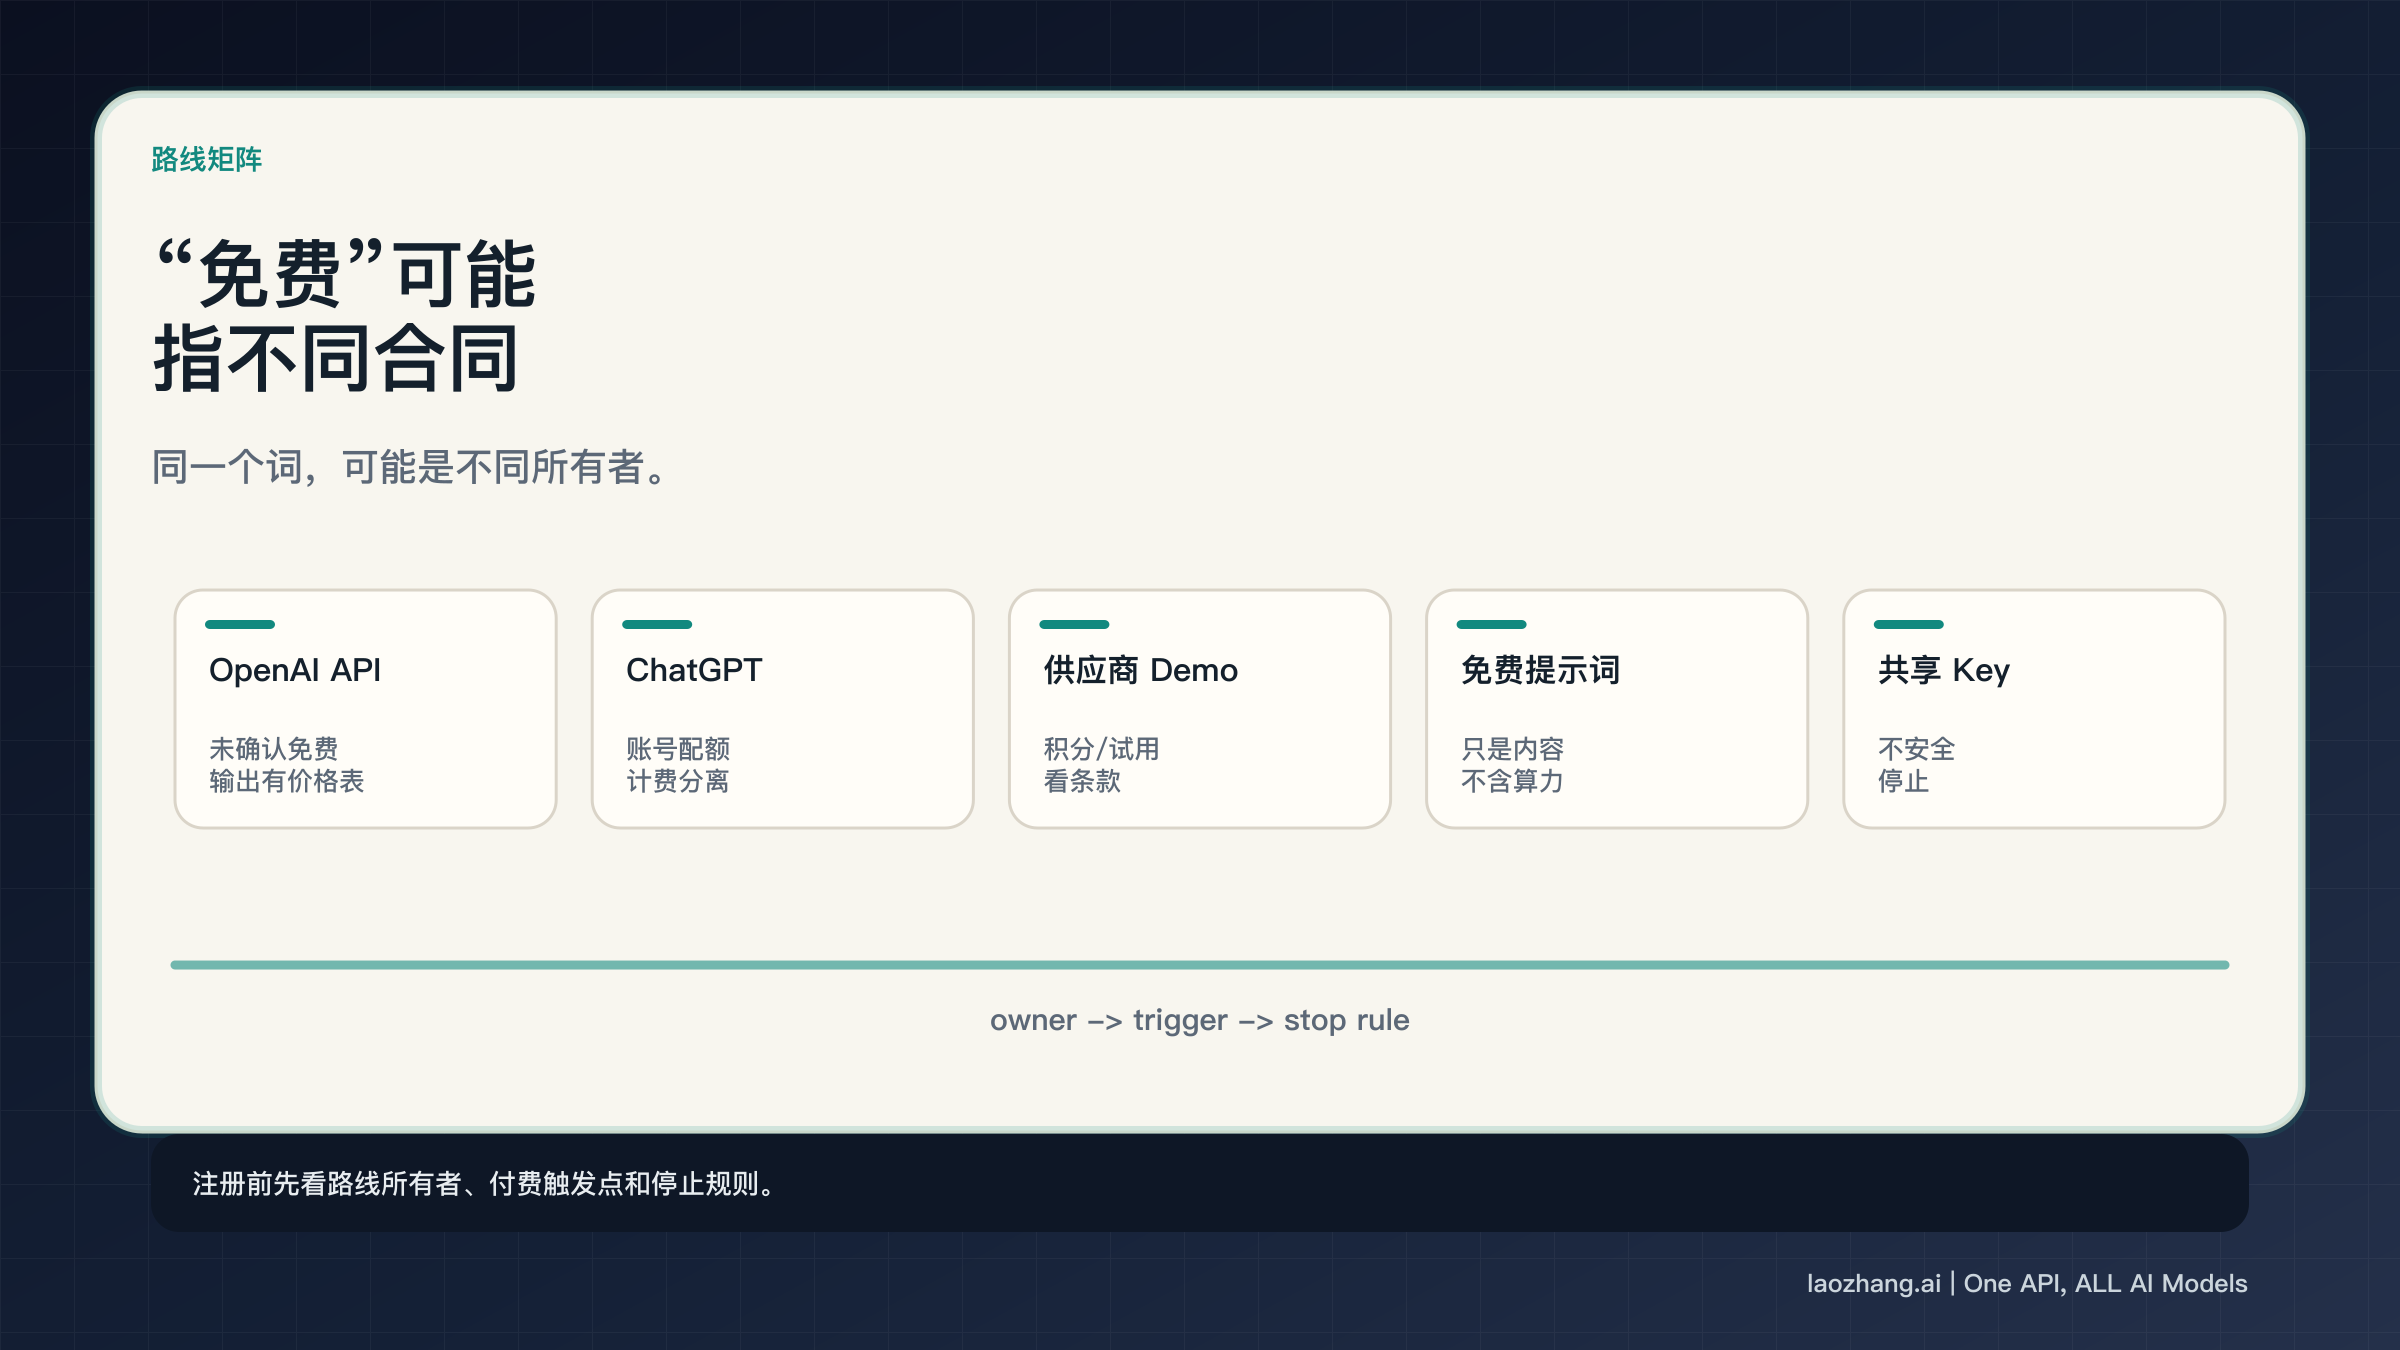
Task: Click the teal accent bar on 供应商 Demo card
Action: pyautogui.click(x=1073, y=623)
